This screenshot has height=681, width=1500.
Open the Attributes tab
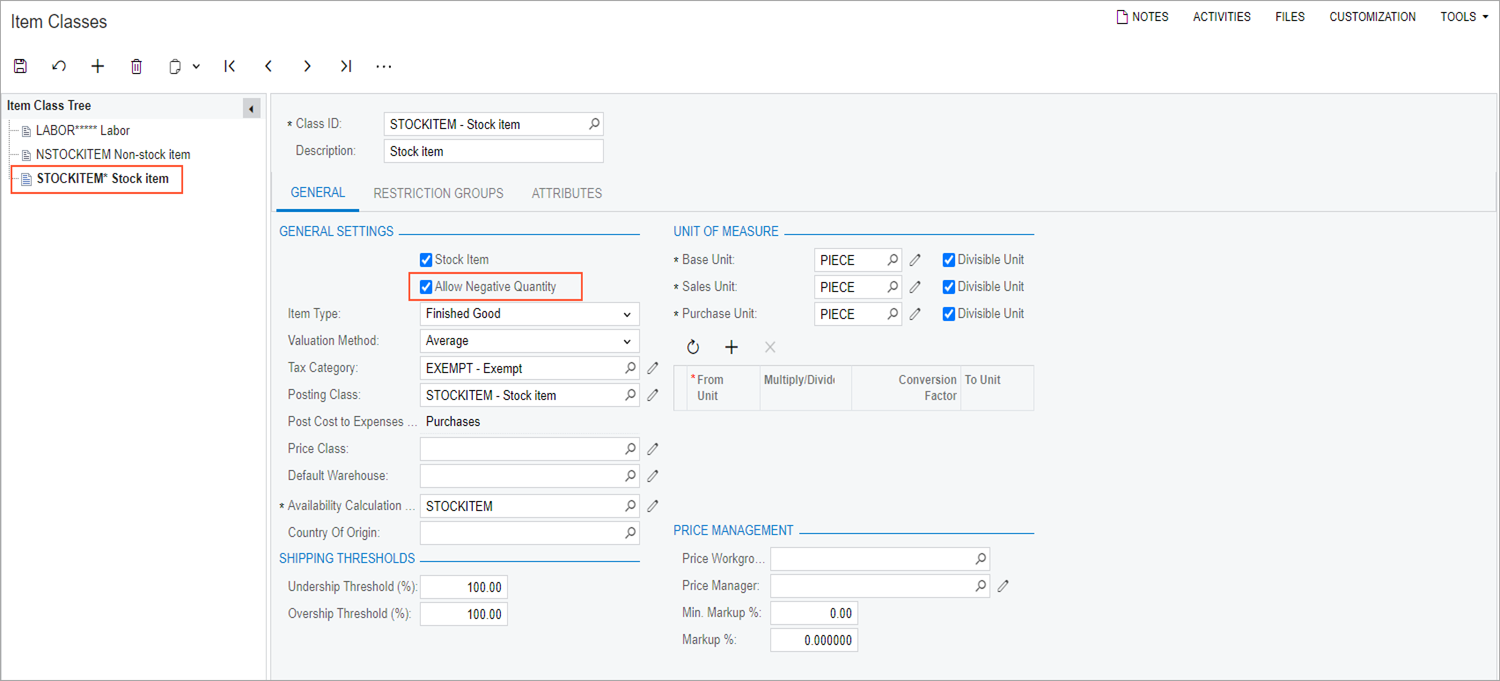click(x=566, y=193)
